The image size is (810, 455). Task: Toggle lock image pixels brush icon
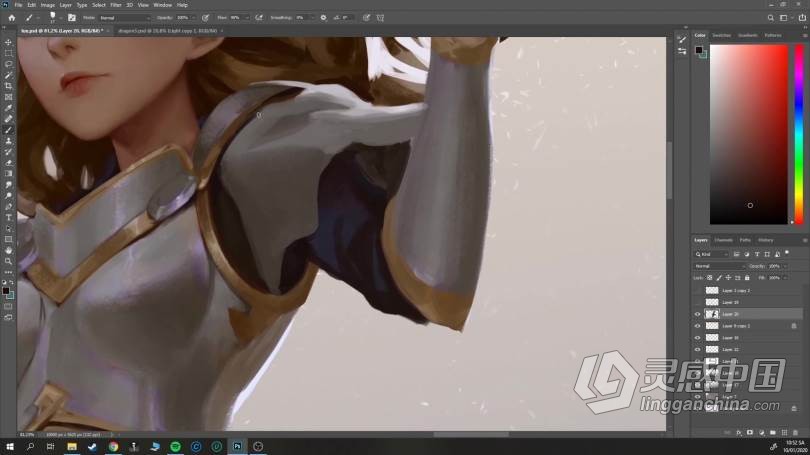[719, 278]
